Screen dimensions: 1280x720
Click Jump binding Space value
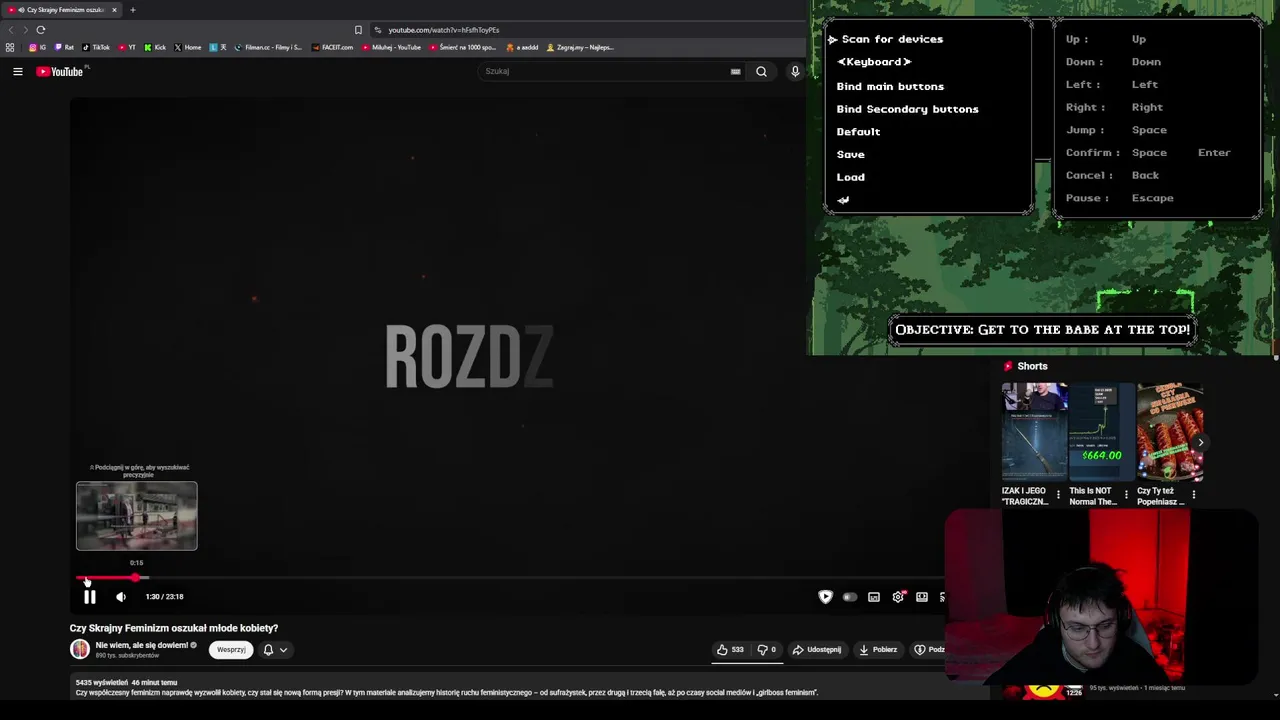point(1149,130)
